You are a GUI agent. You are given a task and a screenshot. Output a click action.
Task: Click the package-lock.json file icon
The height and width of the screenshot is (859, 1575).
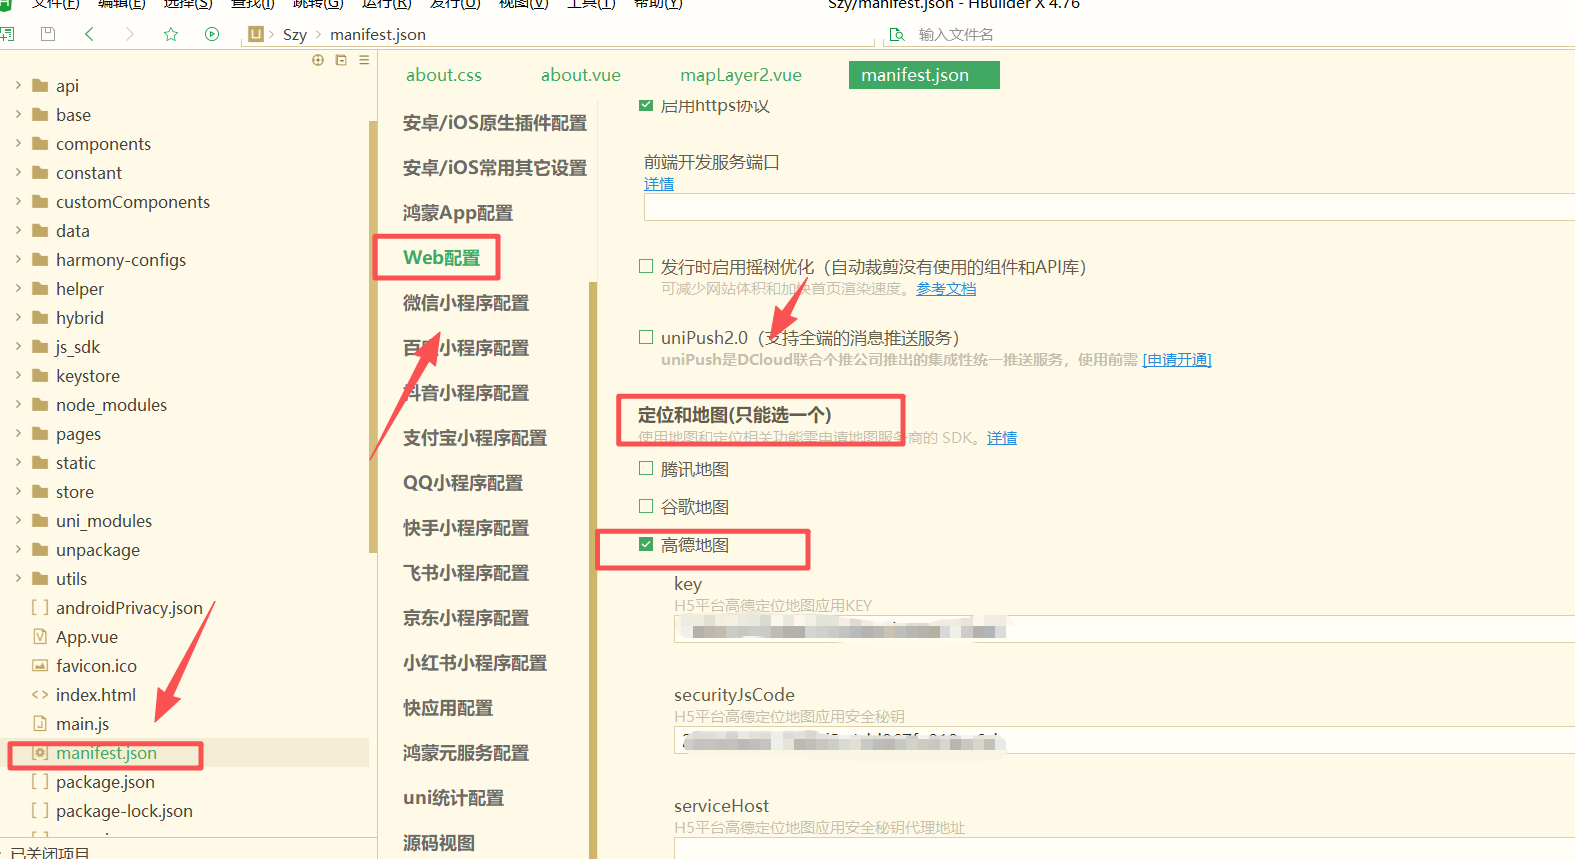click(40, 810)
